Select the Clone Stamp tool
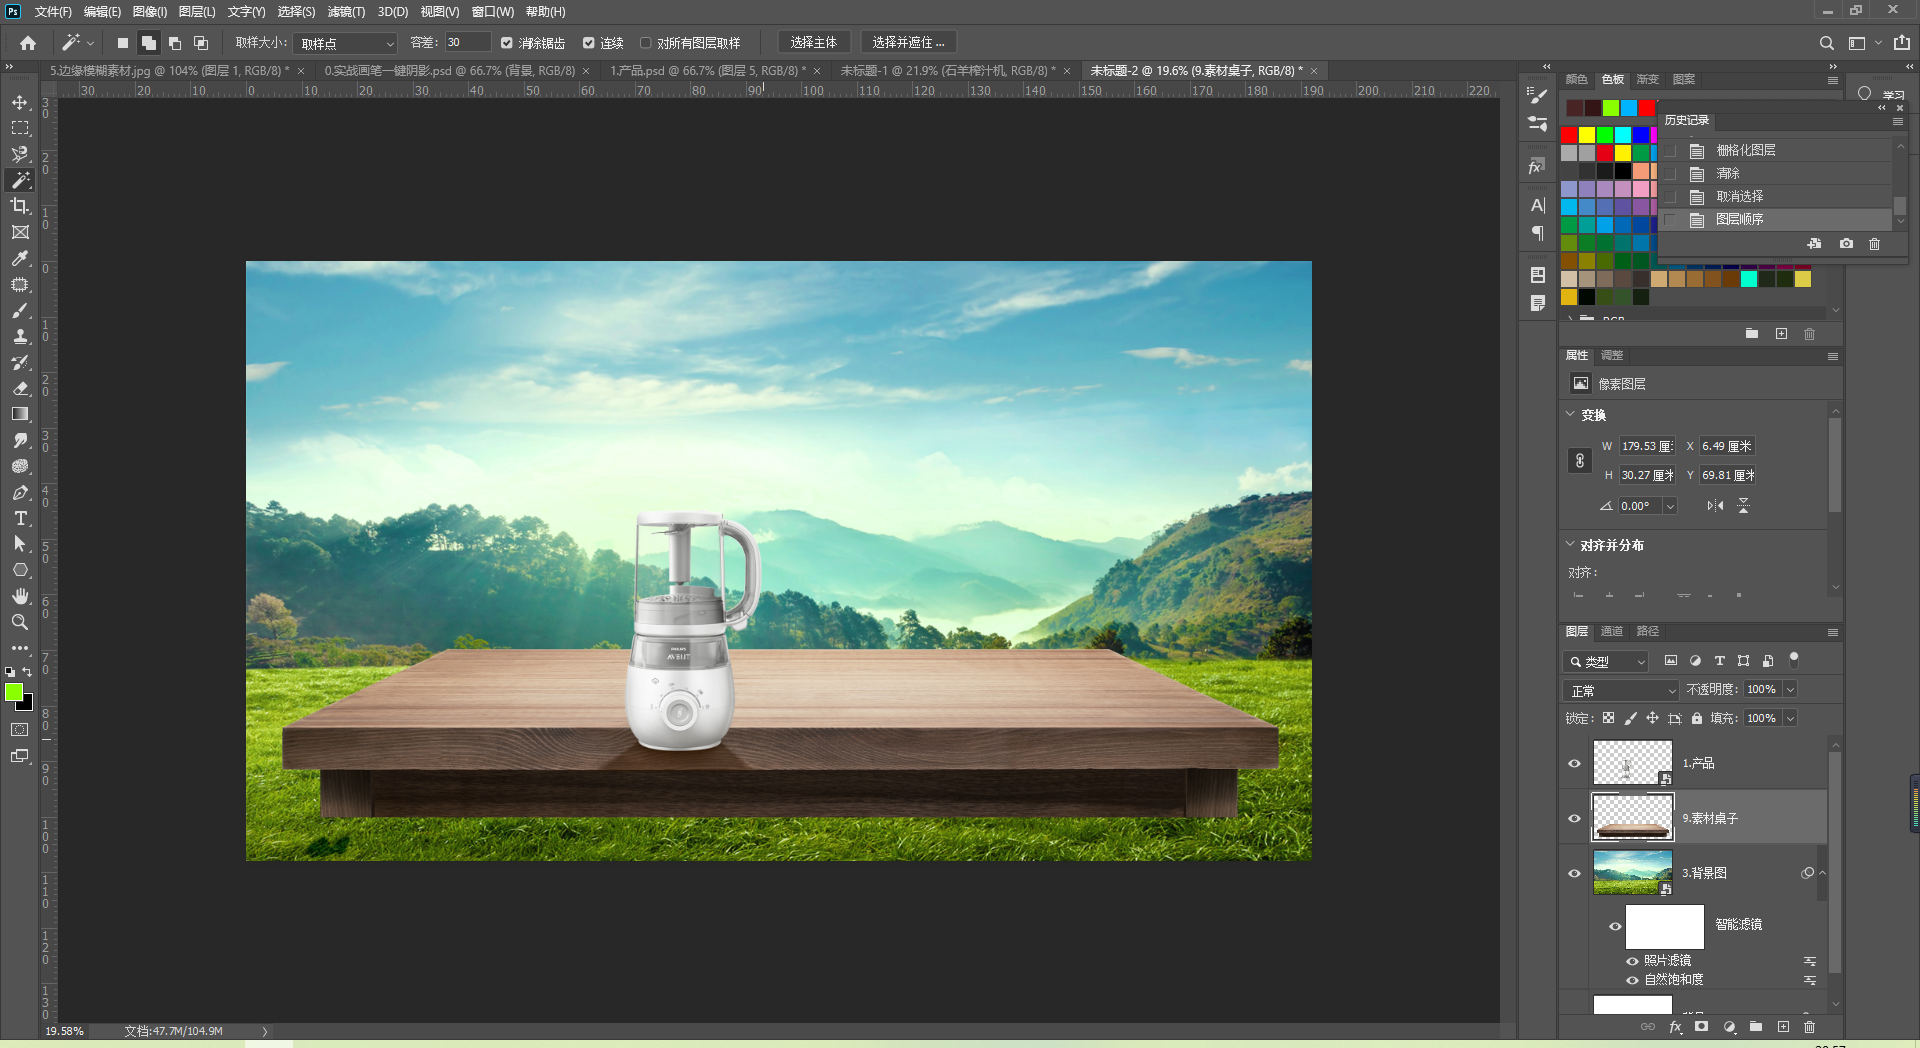The image size is (1920, 1048). tap(20, 336)
